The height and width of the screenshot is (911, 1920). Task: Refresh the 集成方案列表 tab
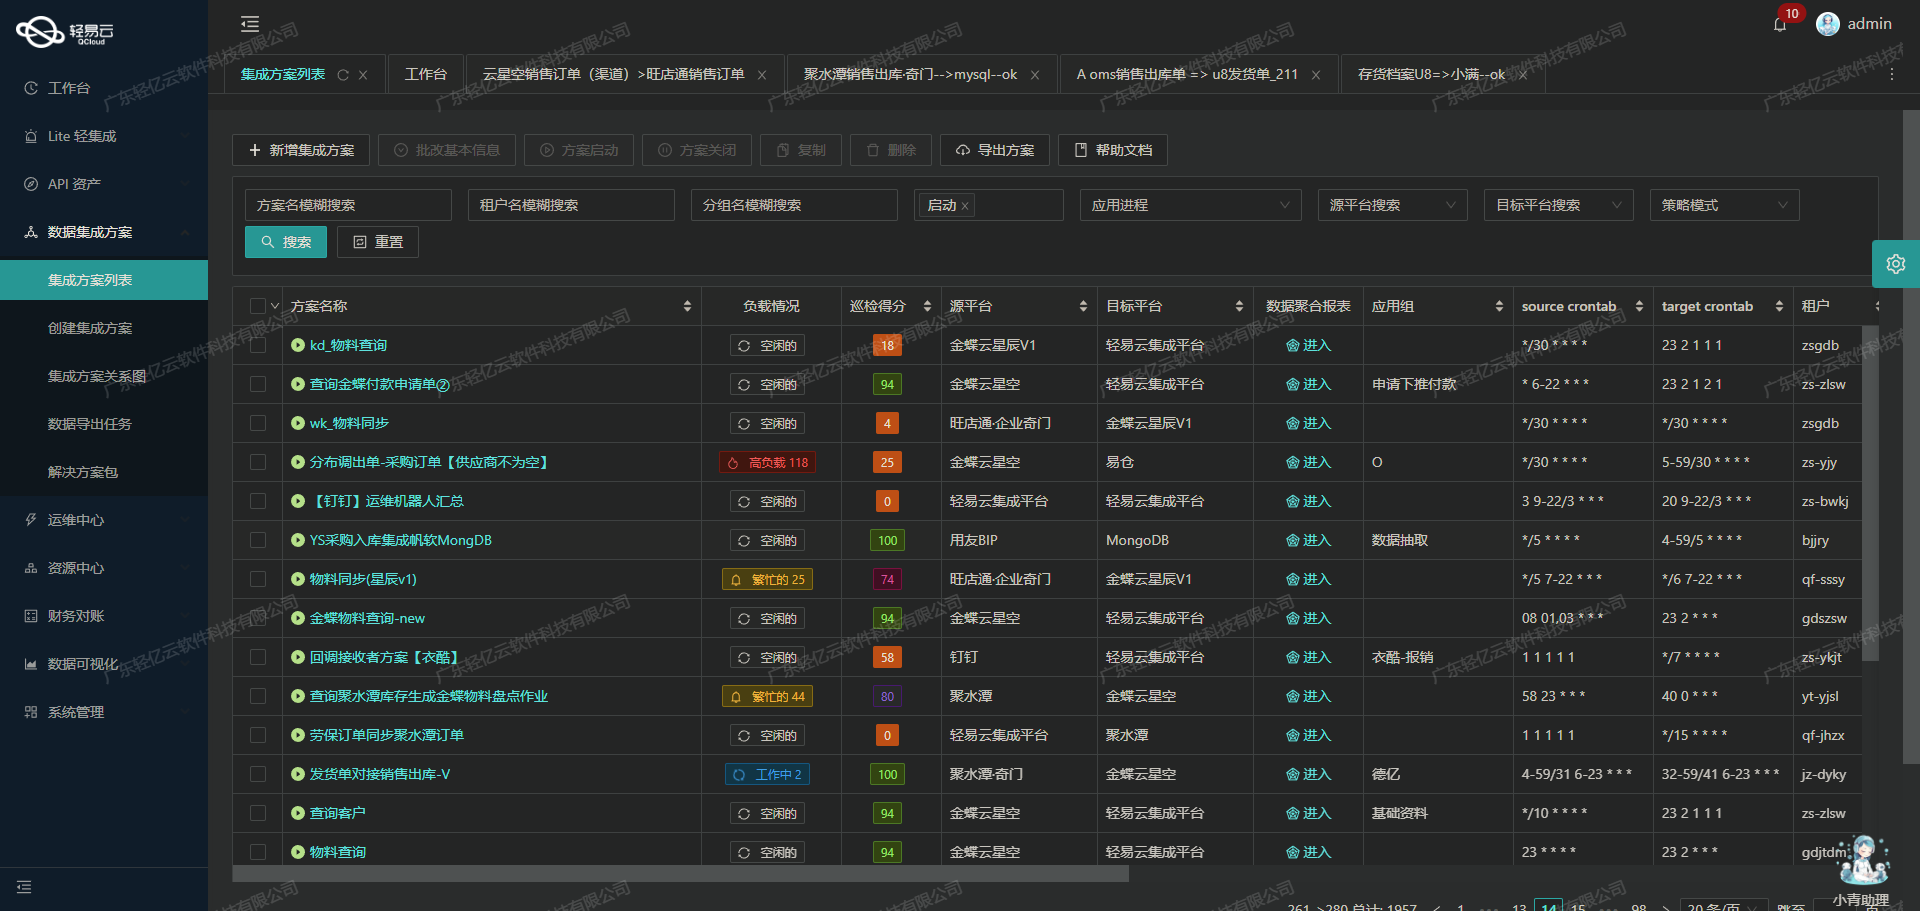point(343,74)
